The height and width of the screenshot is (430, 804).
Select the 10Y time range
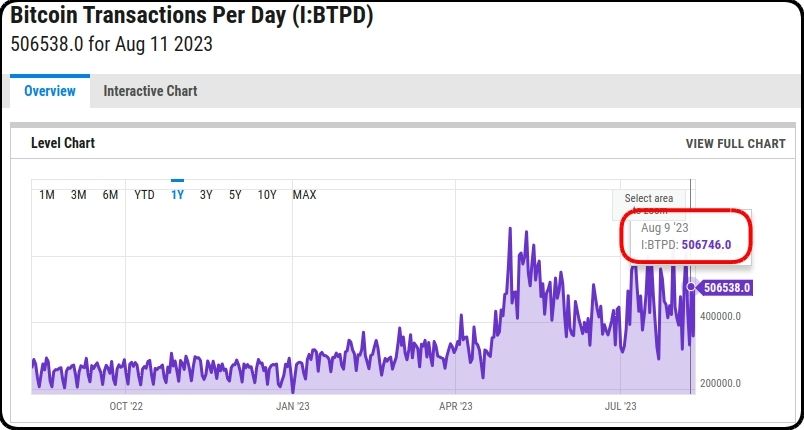click(x=267, y=195)
